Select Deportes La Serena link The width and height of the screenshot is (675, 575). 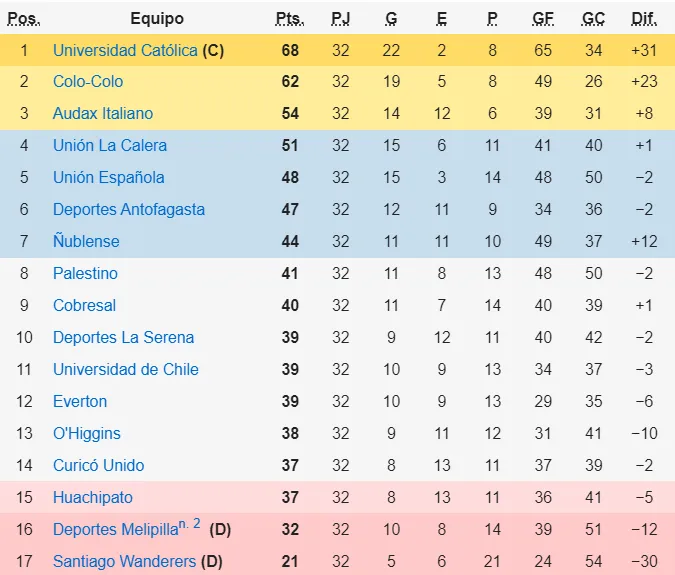(123, 338)
